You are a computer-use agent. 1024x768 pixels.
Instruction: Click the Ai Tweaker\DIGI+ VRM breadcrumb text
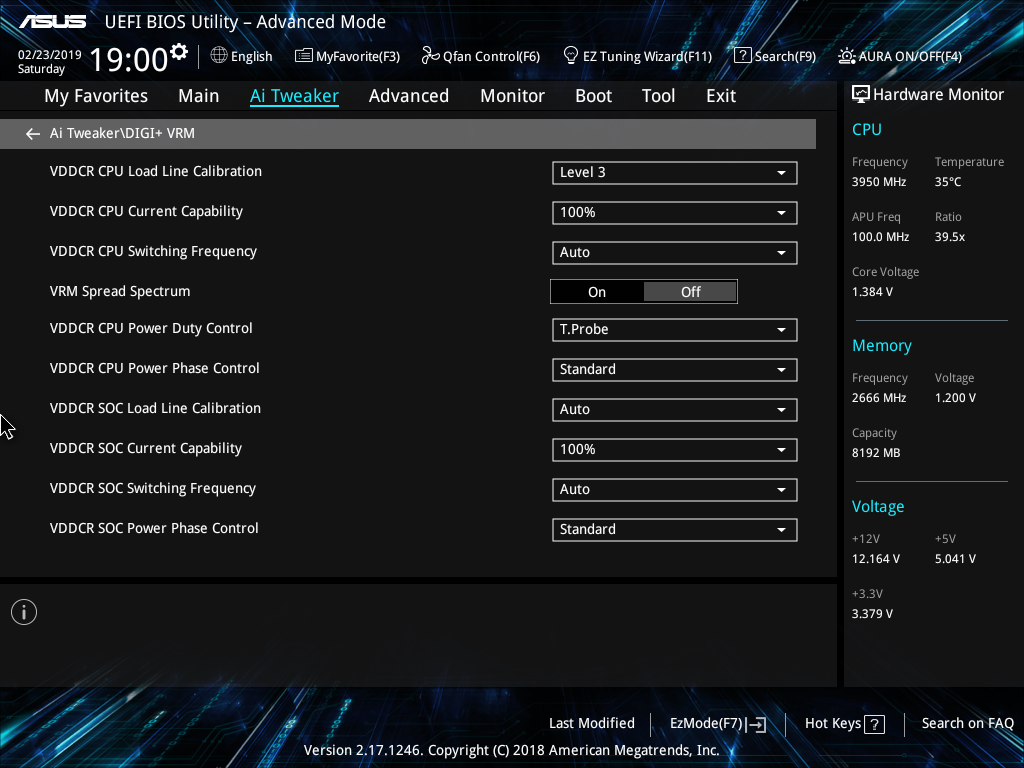click(122, 134)
